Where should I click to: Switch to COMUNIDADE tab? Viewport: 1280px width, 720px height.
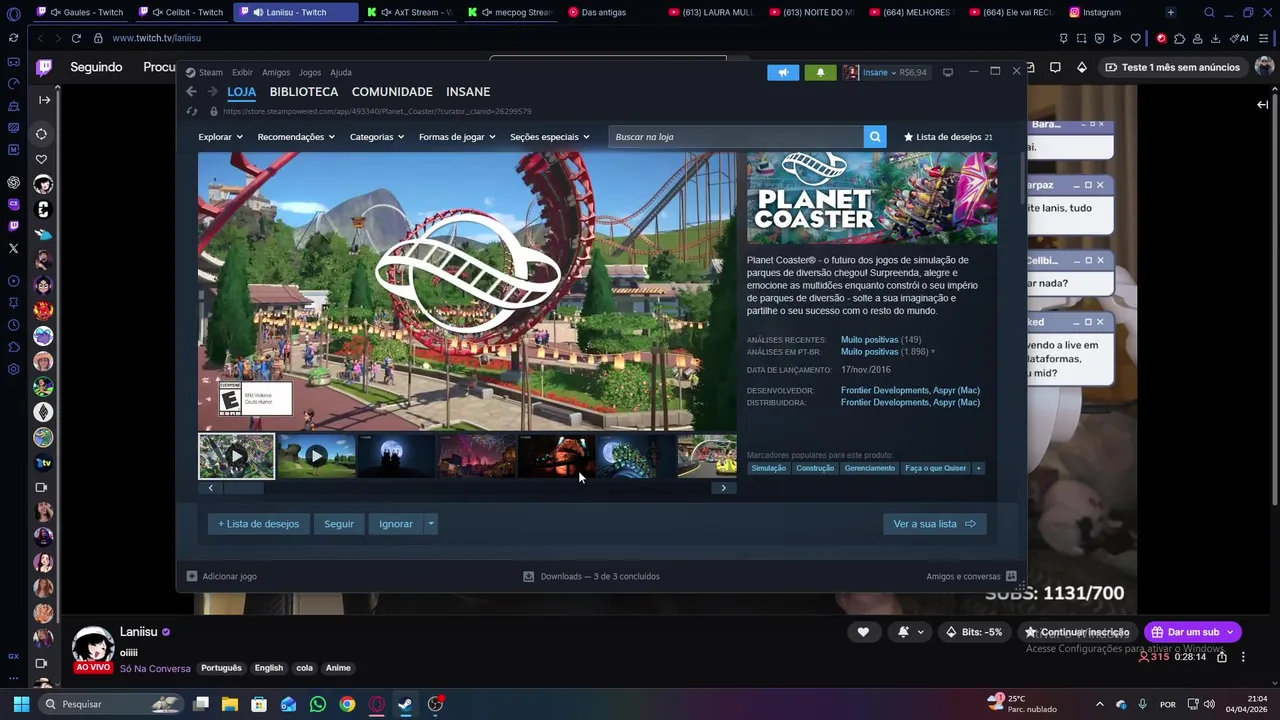(x=392, y=91)
